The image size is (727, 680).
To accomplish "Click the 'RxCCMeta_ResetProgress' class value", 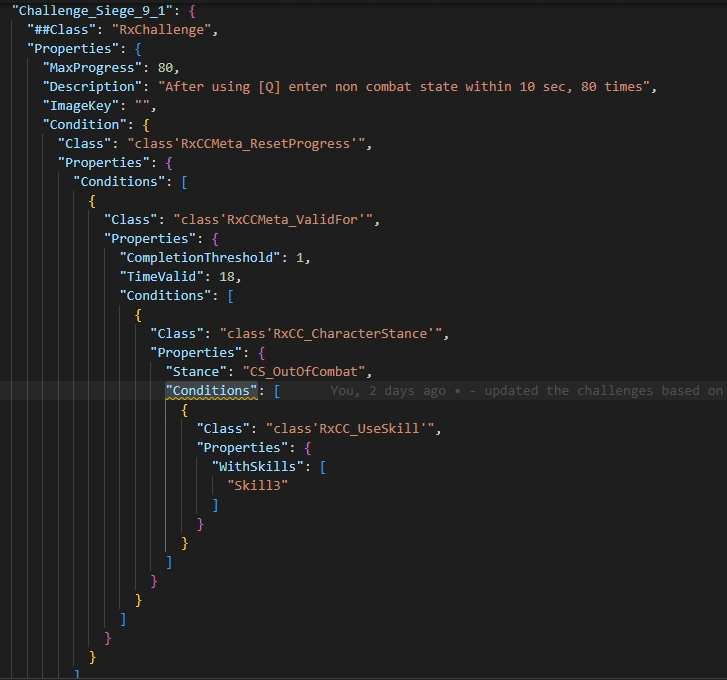I will 248,143.
